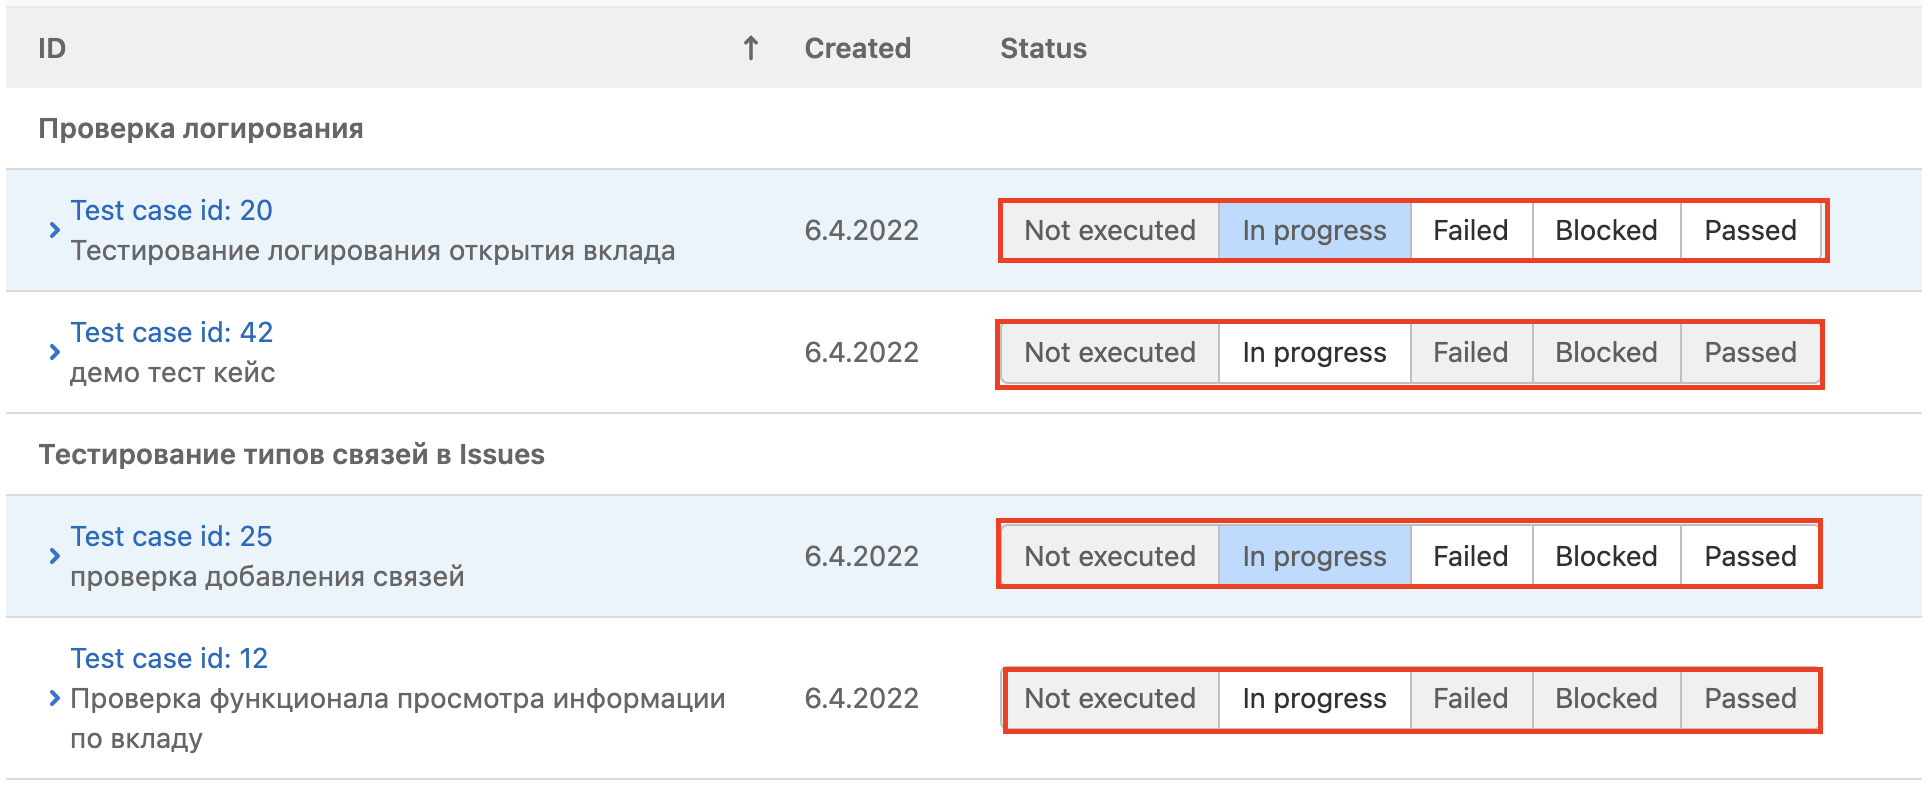The width and height of the screenshot is (1926, 792).
Task: Expand Test case id: 12 row chevron
Action: [x=55, y=698]
